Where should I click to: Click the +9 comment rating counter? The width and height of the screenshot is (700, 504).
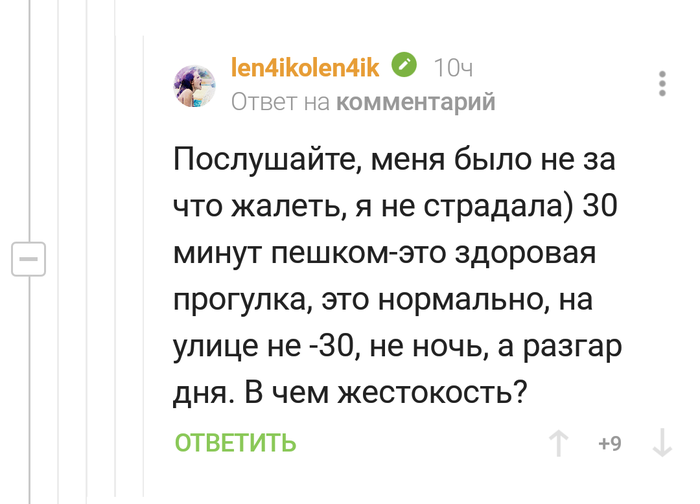[609, 443]
